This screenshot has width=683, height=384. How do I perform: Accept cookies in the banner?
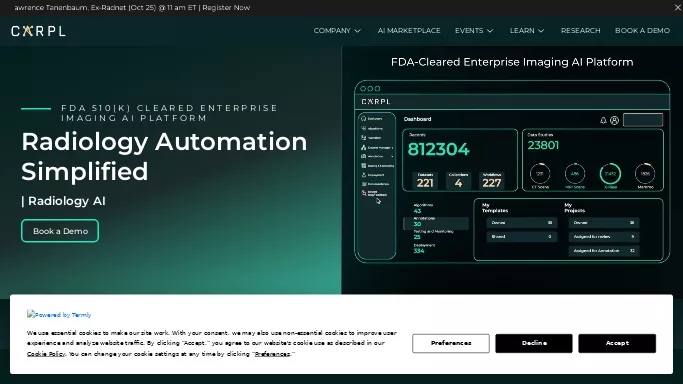[617, 343]
